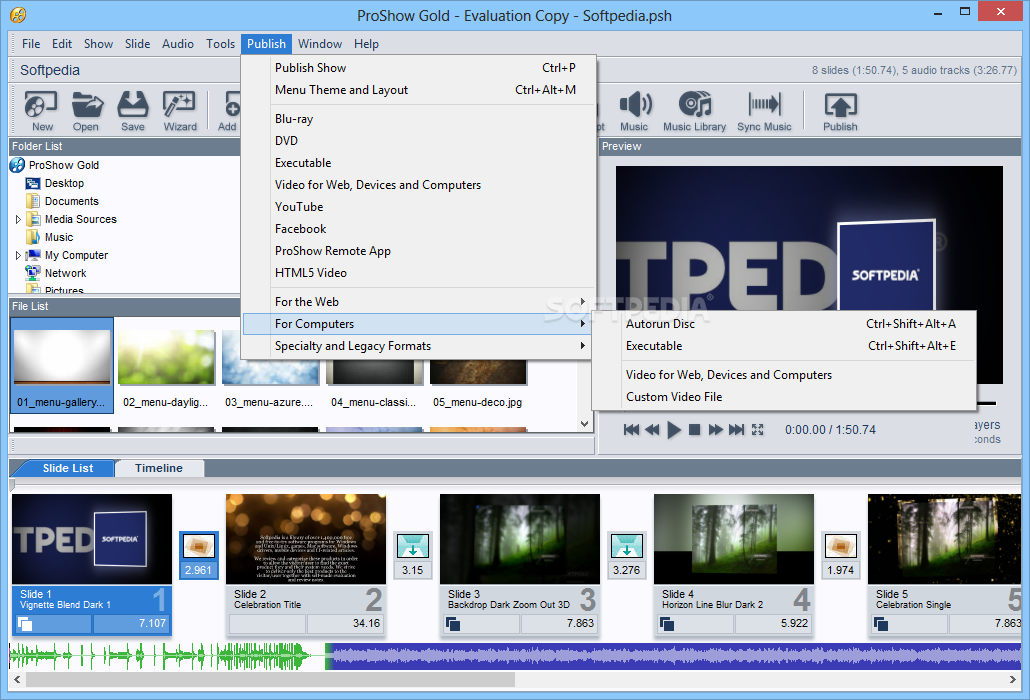This screenshot has height=700, width=1030.
Task: Select Menu Theme and Layout entry
Action: tap(419, 90)
